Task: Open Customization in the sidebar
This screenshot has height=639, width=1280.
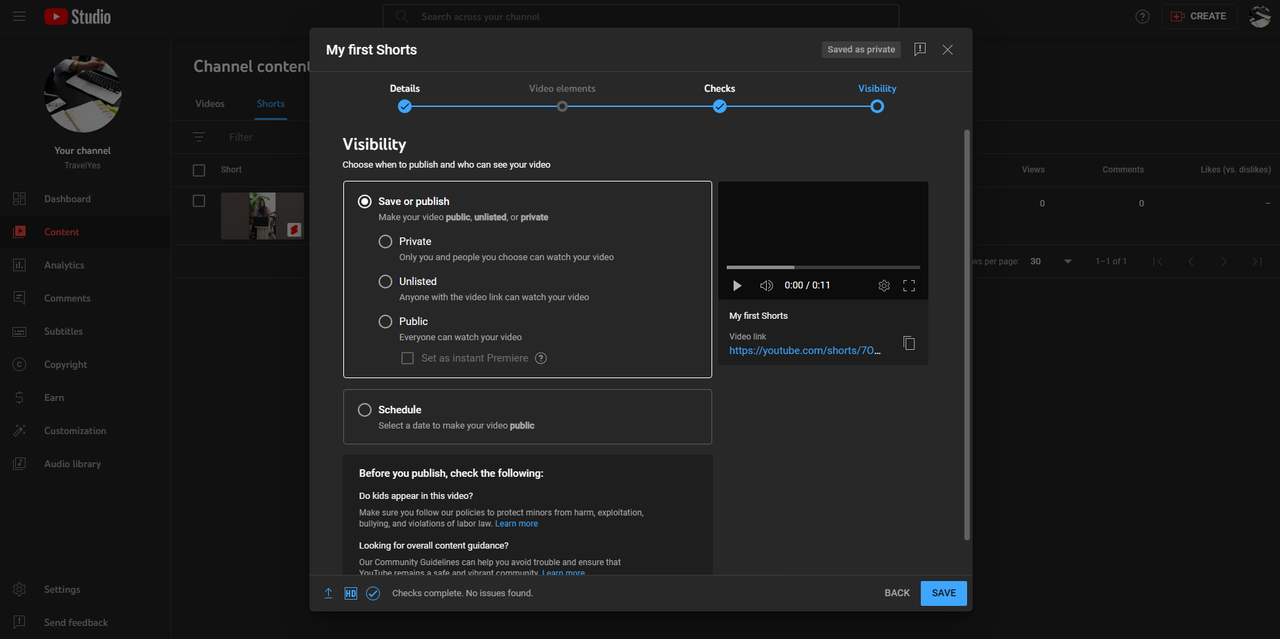Action: point(85,431)
